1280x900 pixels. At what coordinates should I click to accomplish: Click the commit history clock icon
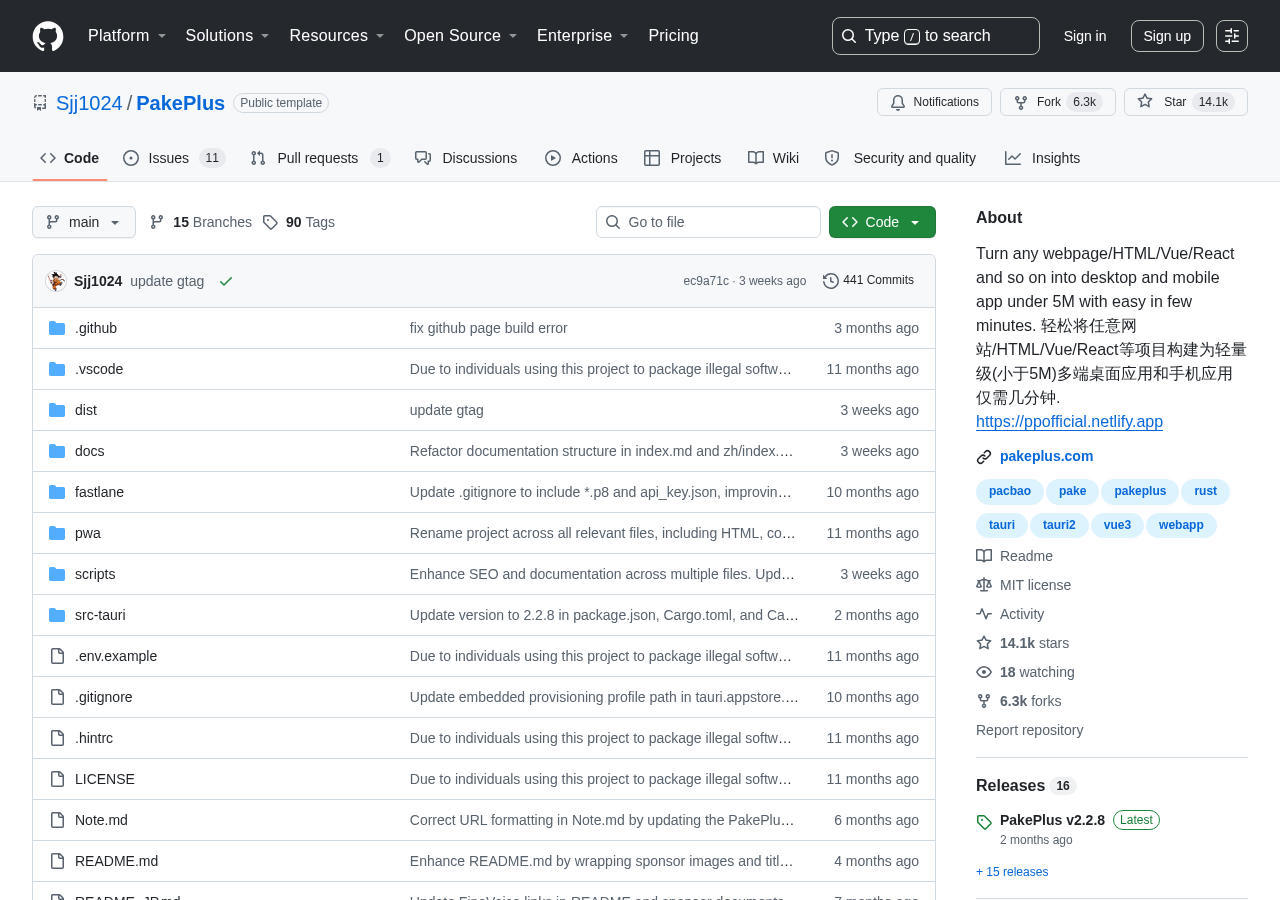point(831,281)
